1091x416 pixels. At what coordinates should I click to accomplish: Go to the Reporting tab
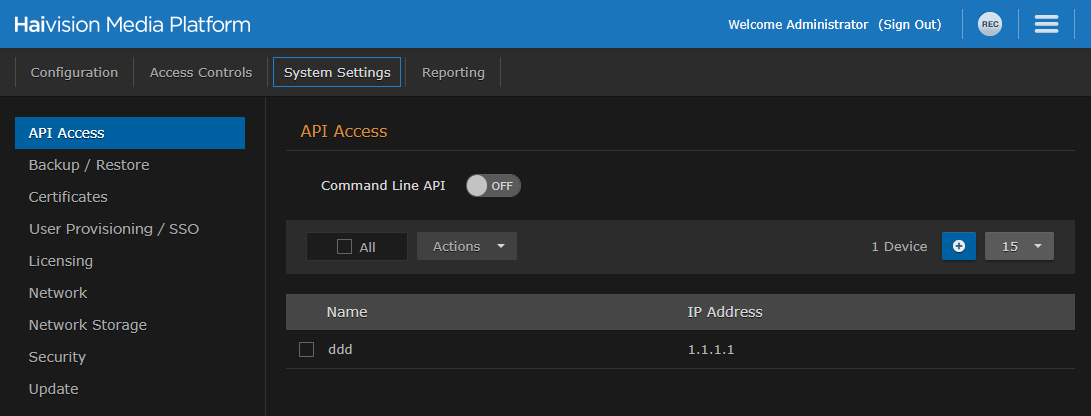(x=453, y=72)
